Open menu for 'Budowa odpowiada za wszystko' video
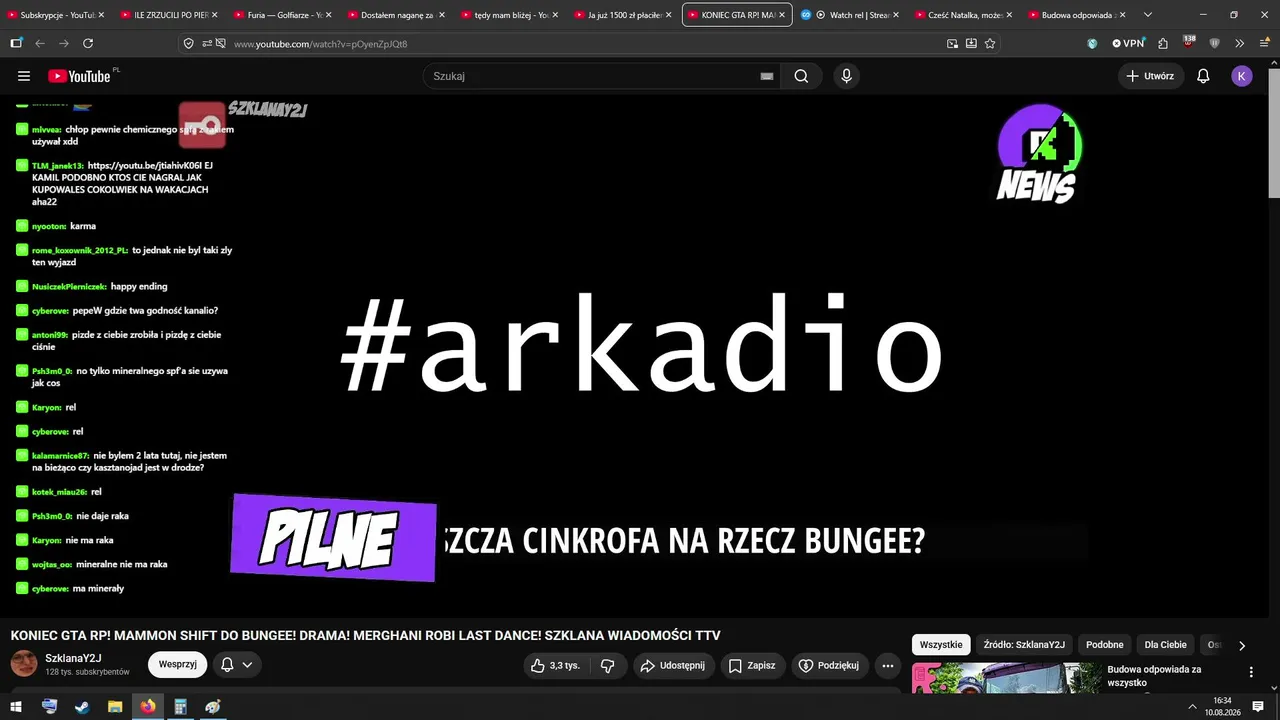 (1251, 672)
